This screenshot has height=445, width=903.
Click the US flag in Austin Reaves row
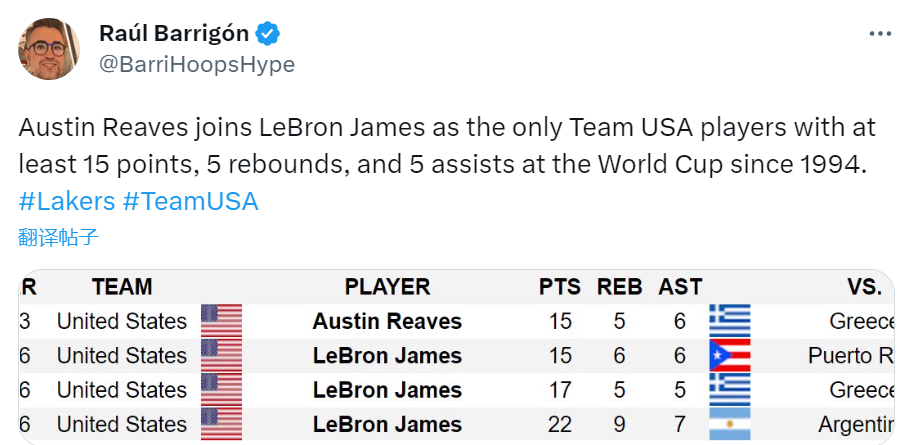pyautogui.click(x=221, y=322)
